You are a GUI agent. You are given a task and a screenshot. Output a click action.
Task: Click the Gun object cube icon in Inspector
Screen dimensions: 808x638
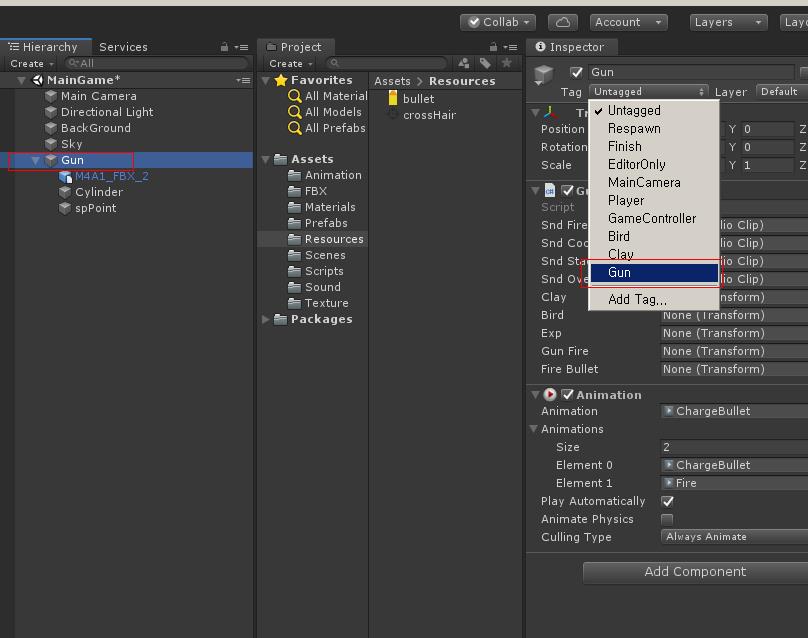coord(544,74)
